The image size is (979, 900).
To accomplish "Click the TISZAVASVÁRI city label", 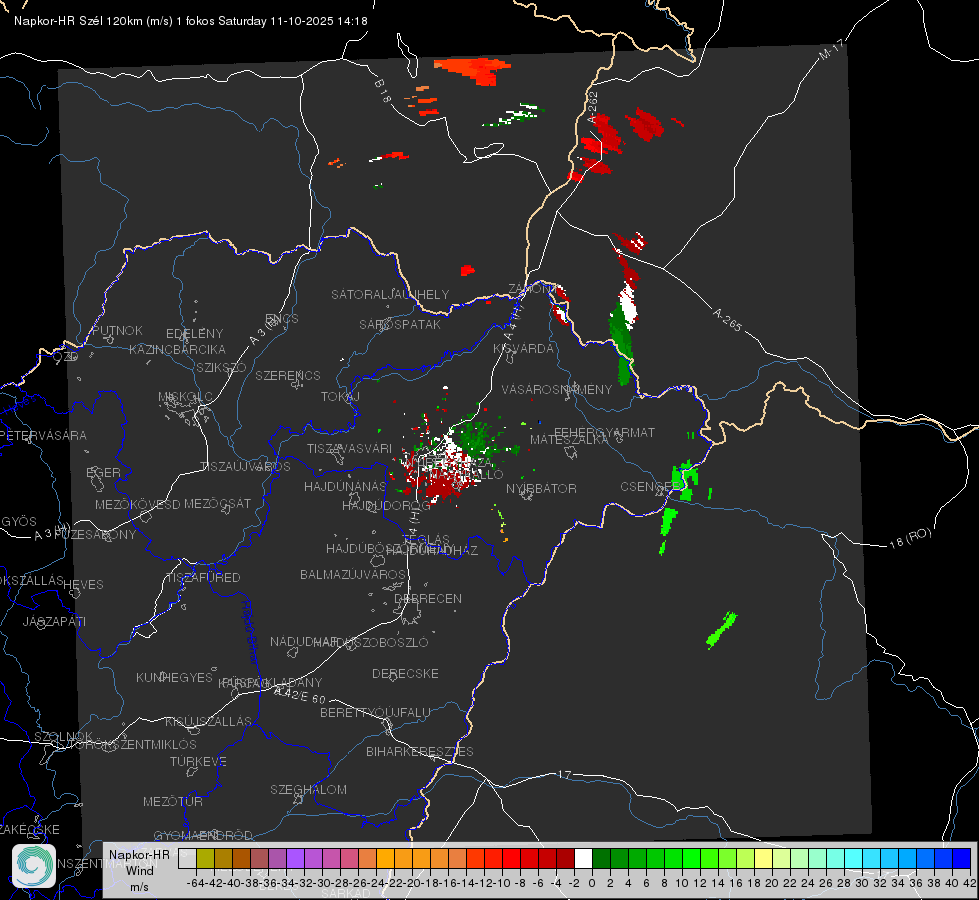I will tap(349, 448).
